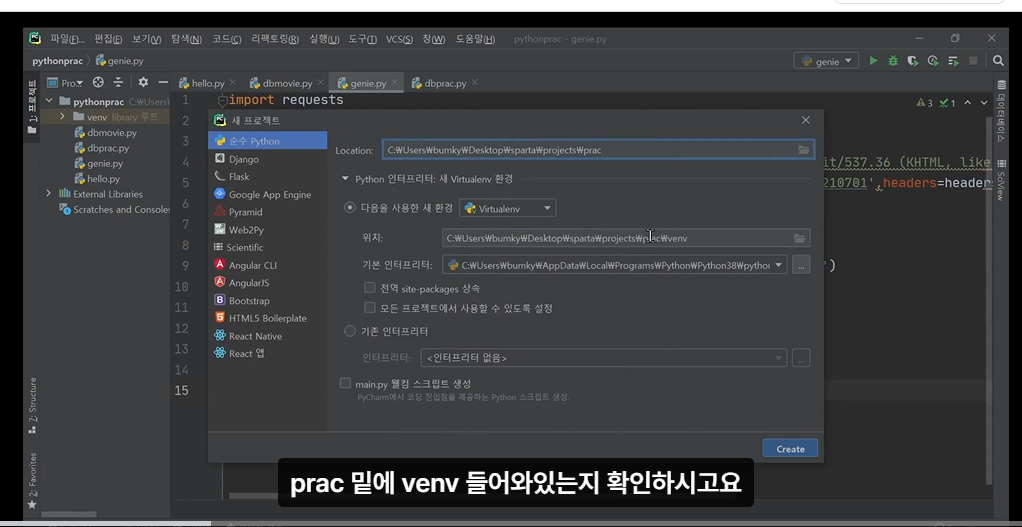Enable 모든 프로젝트에서 사용할 수 있도록 설정 checkbox

tap(370, 307)
